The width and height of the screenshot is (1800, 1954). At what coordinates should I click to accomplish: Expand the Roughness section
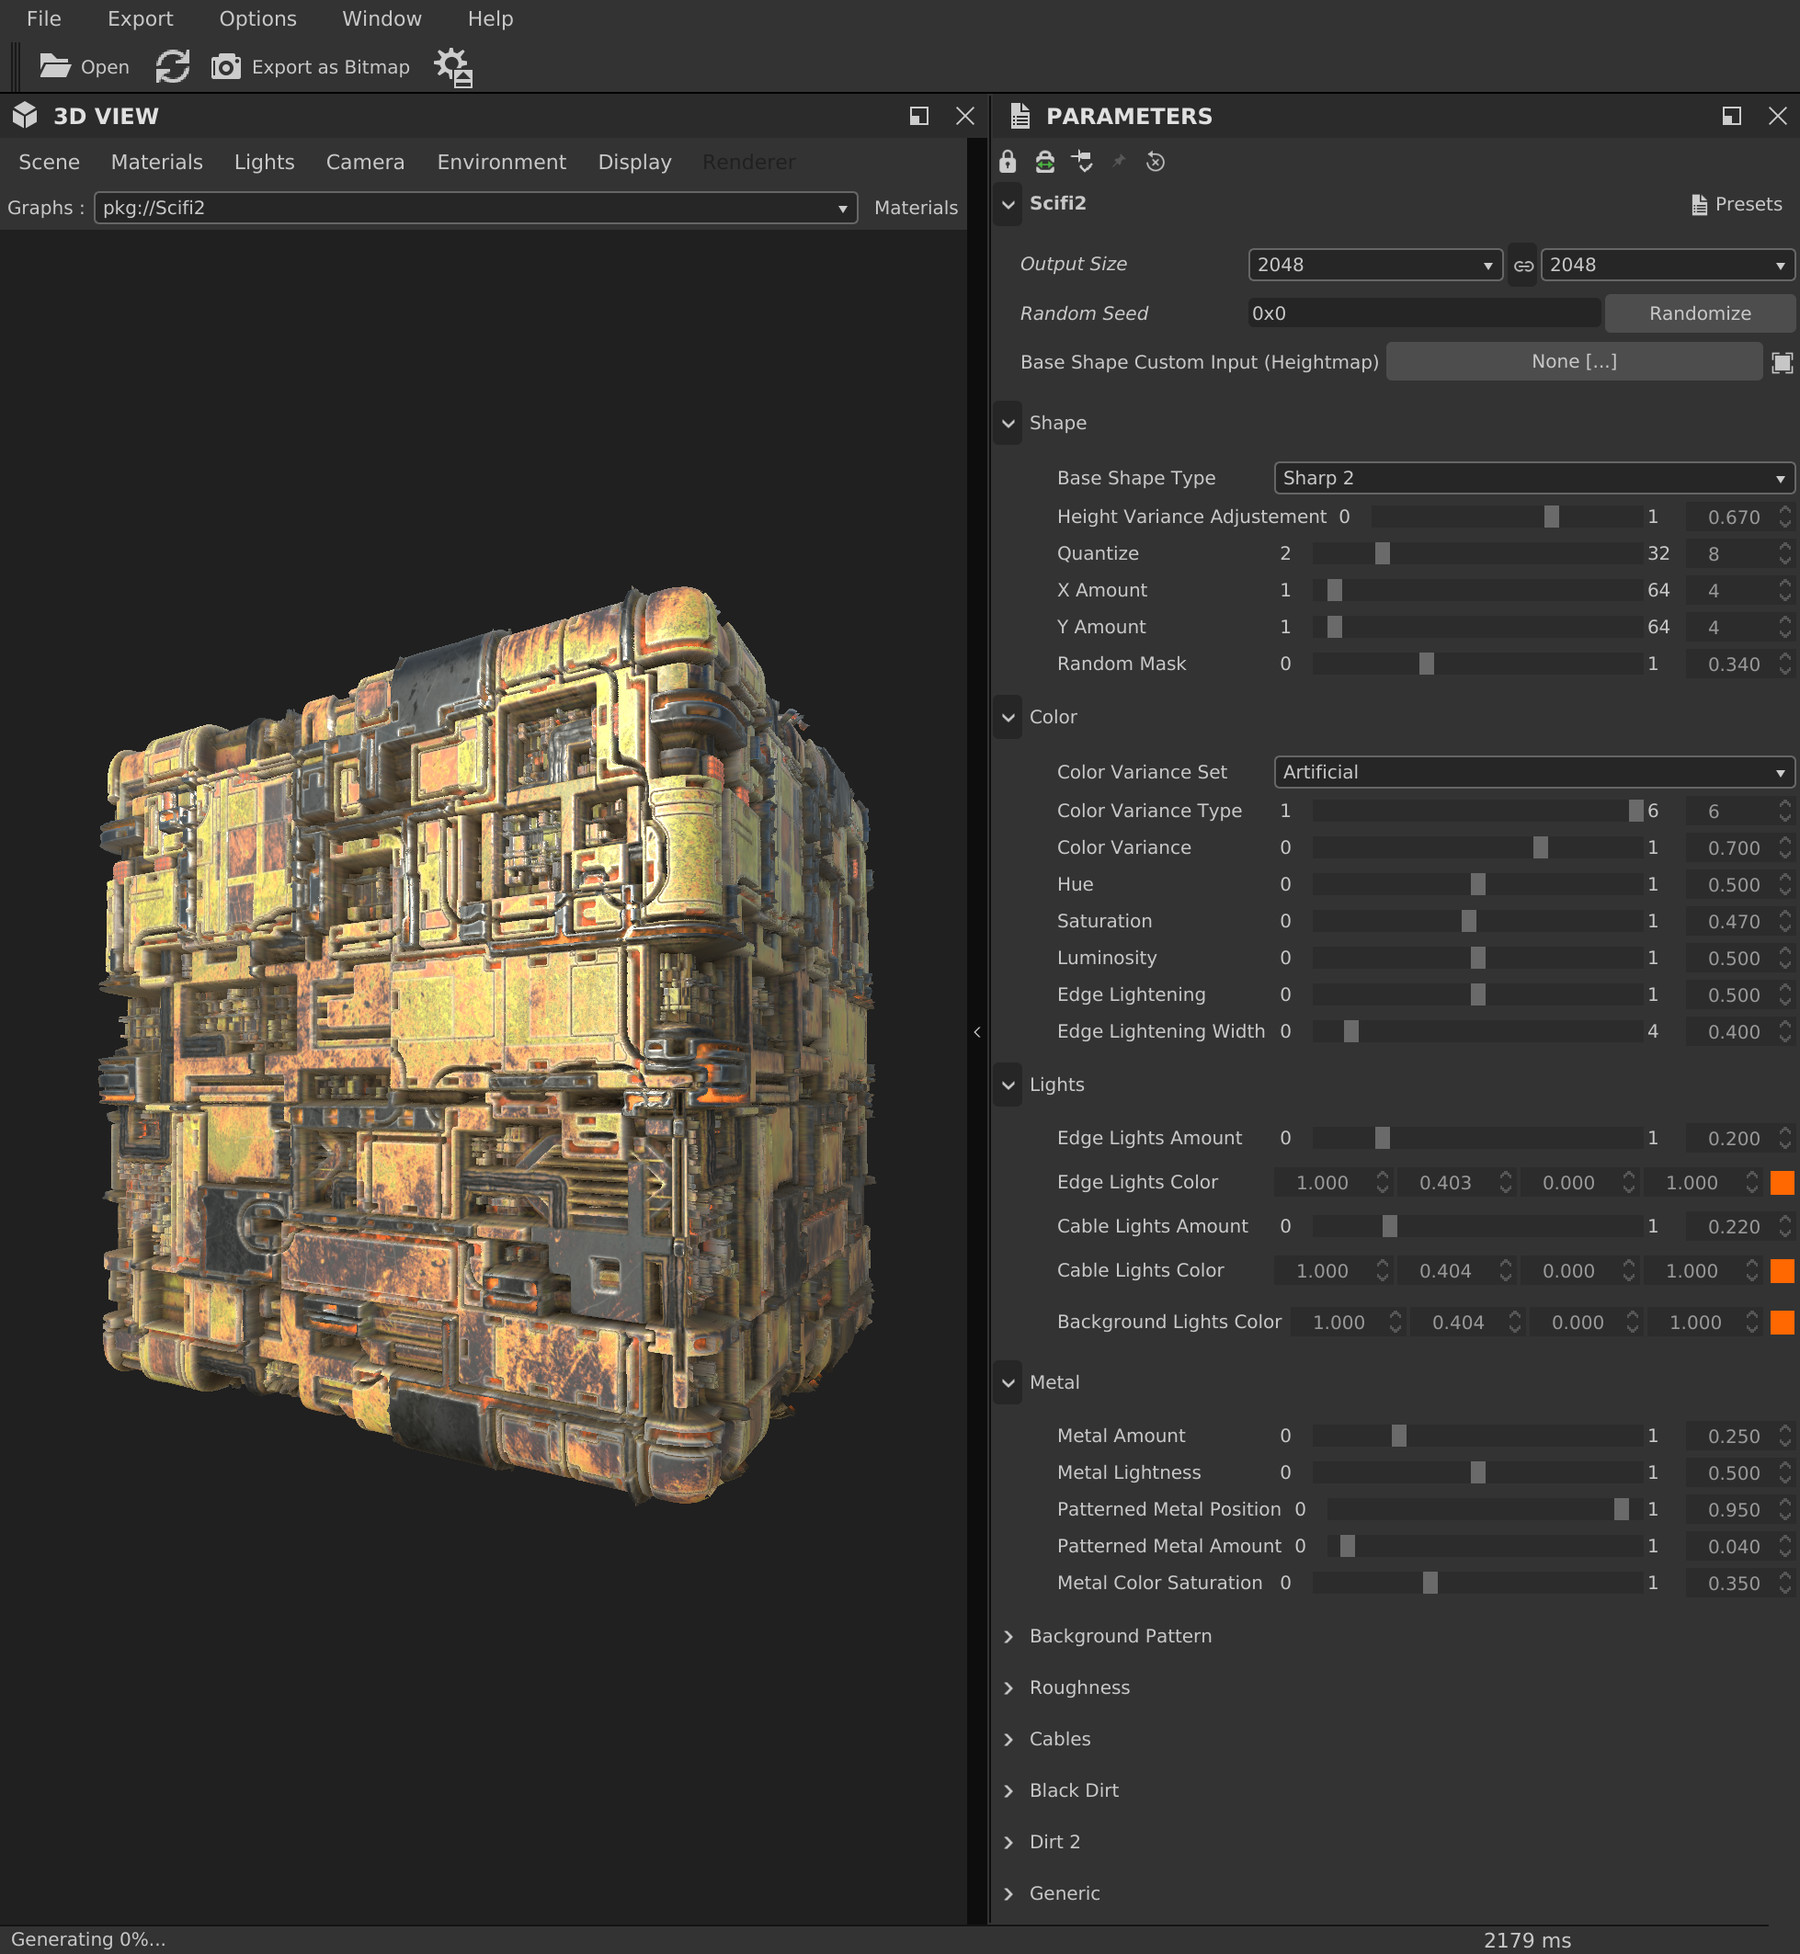(1080, 1687)
